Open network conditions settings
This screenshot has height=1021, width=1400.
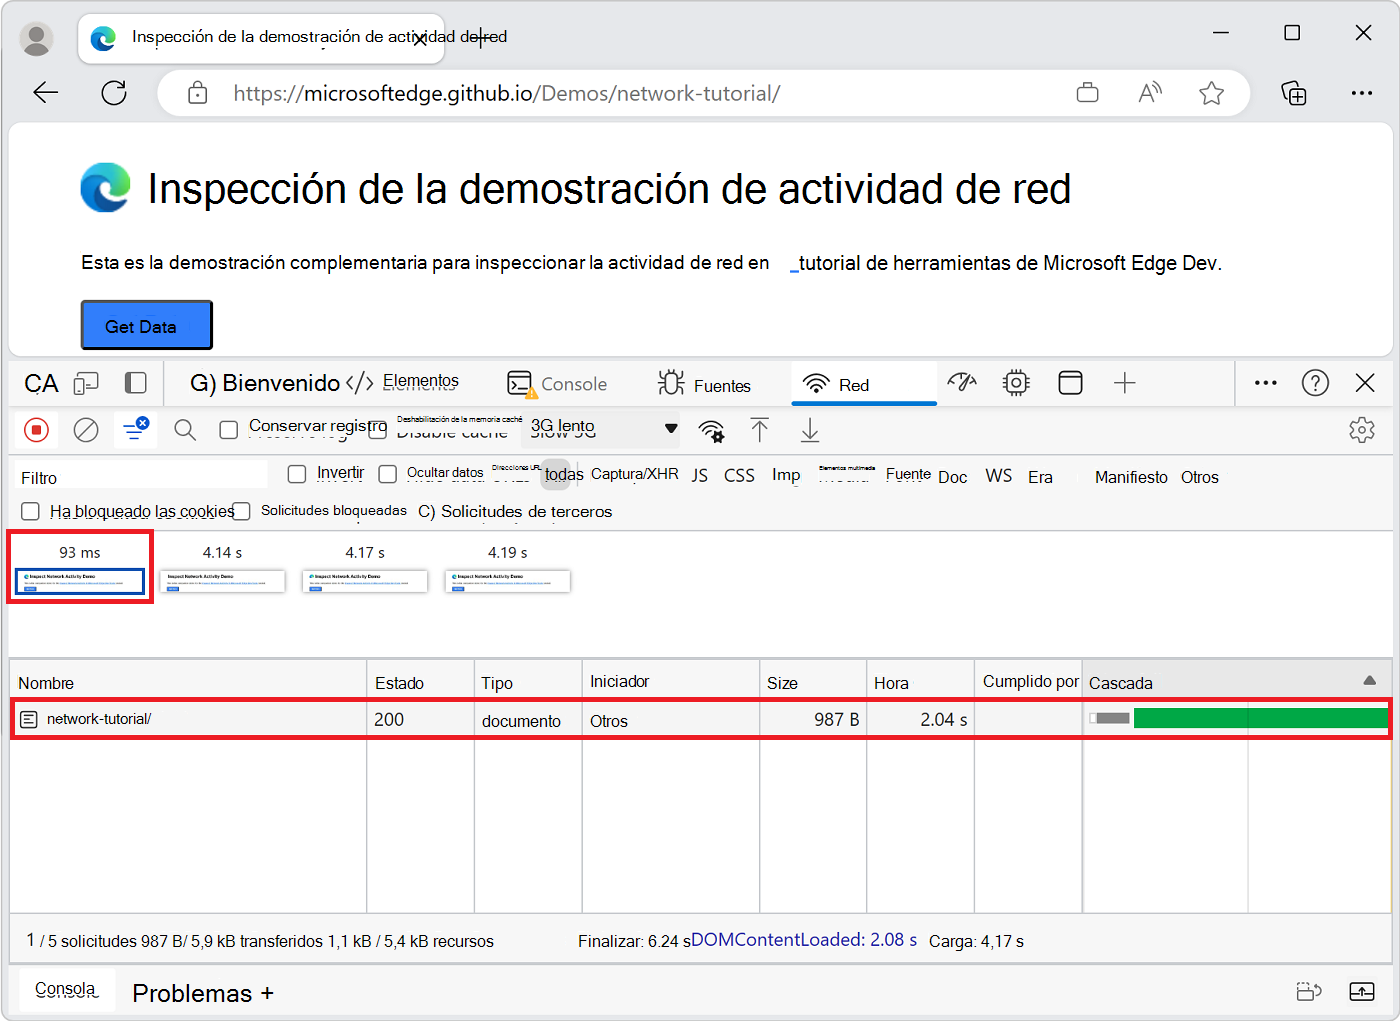click(x=711, y=430)
